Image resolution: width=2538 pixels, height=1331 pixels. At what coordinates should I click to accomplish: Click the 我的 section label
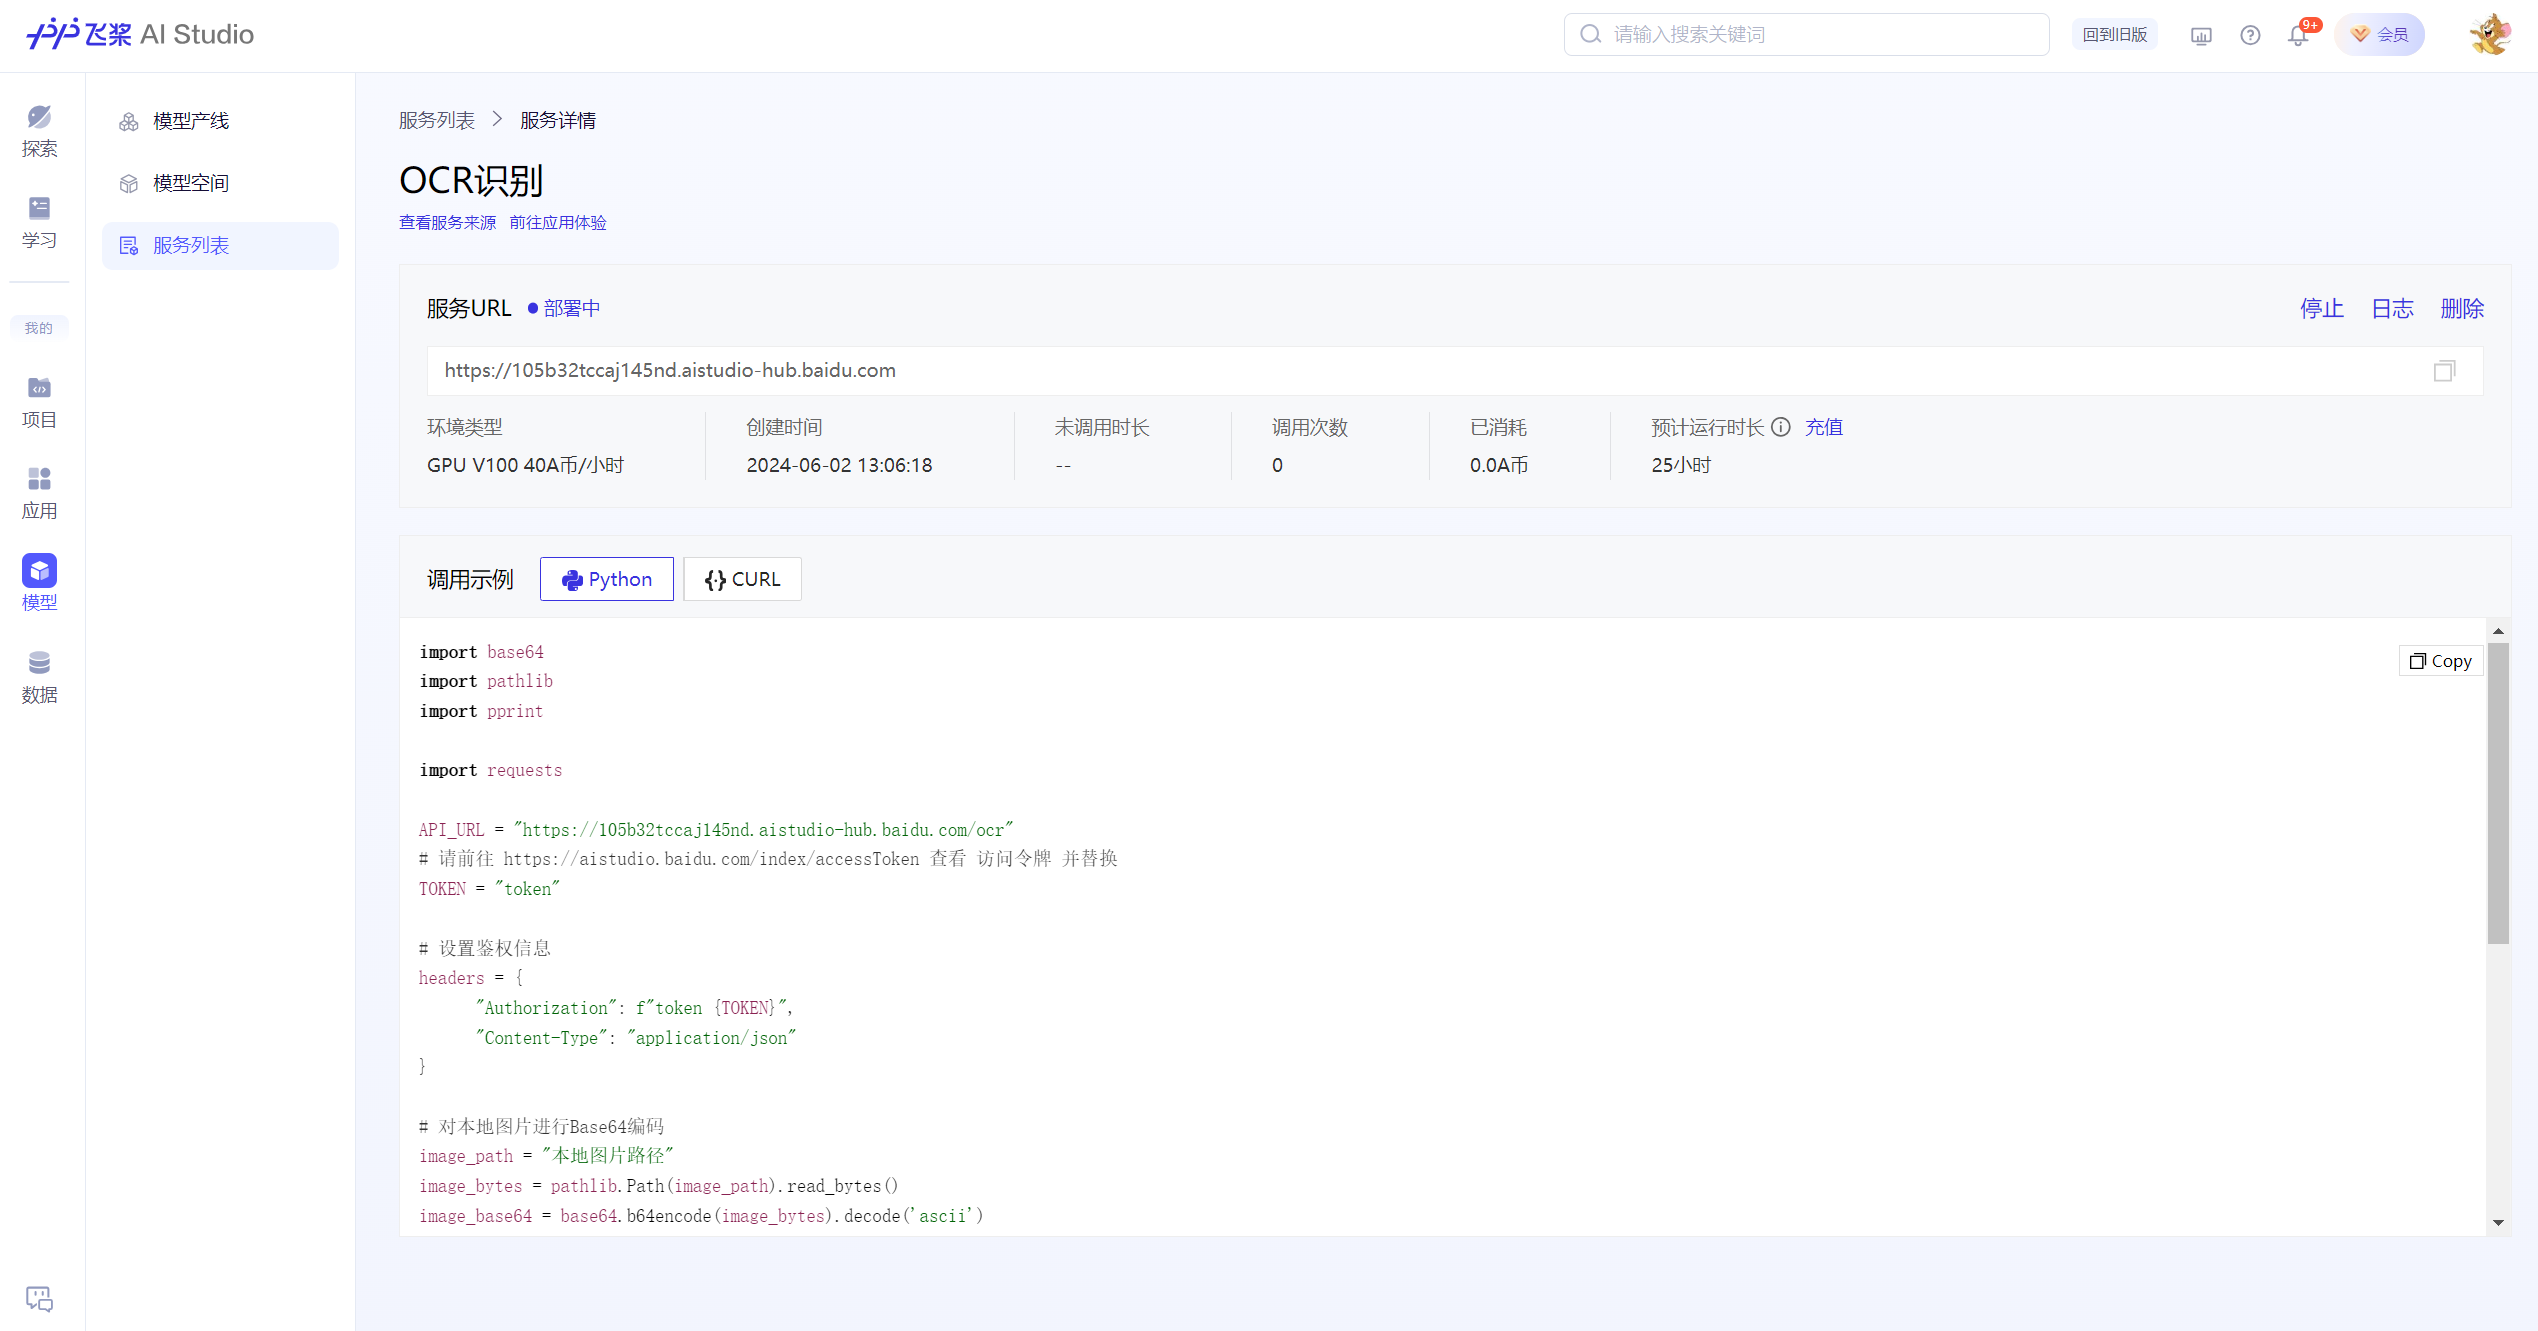[x=39, y=328]
